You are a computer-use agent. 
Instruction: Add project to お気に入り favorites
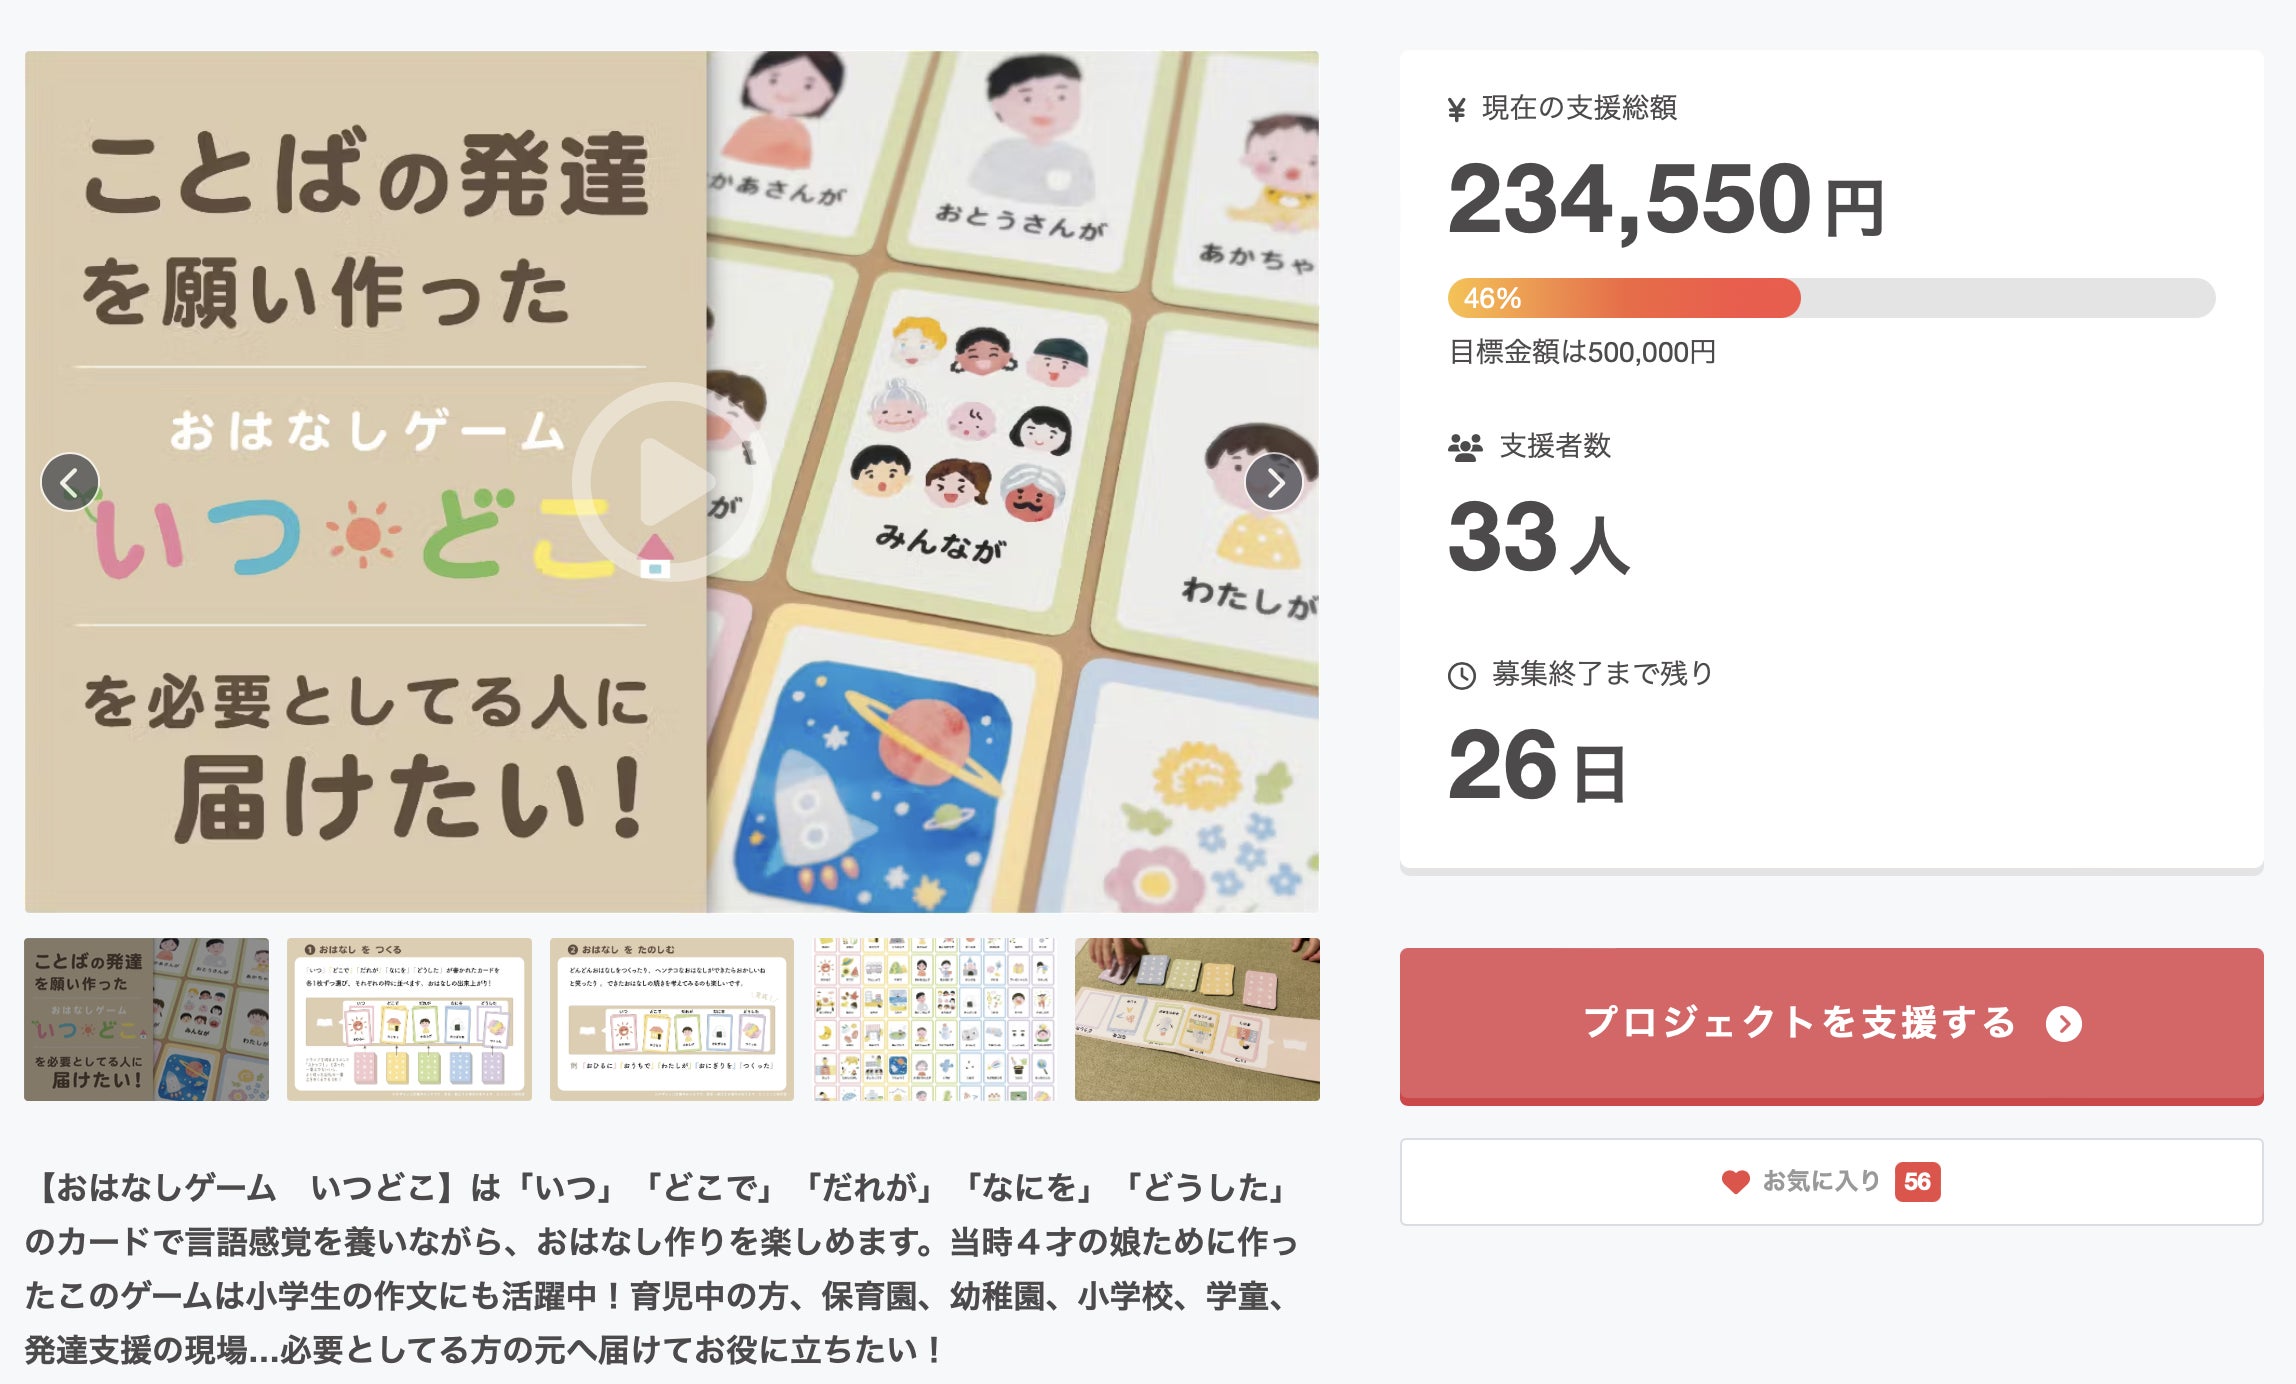[x=1831, y=1182]
